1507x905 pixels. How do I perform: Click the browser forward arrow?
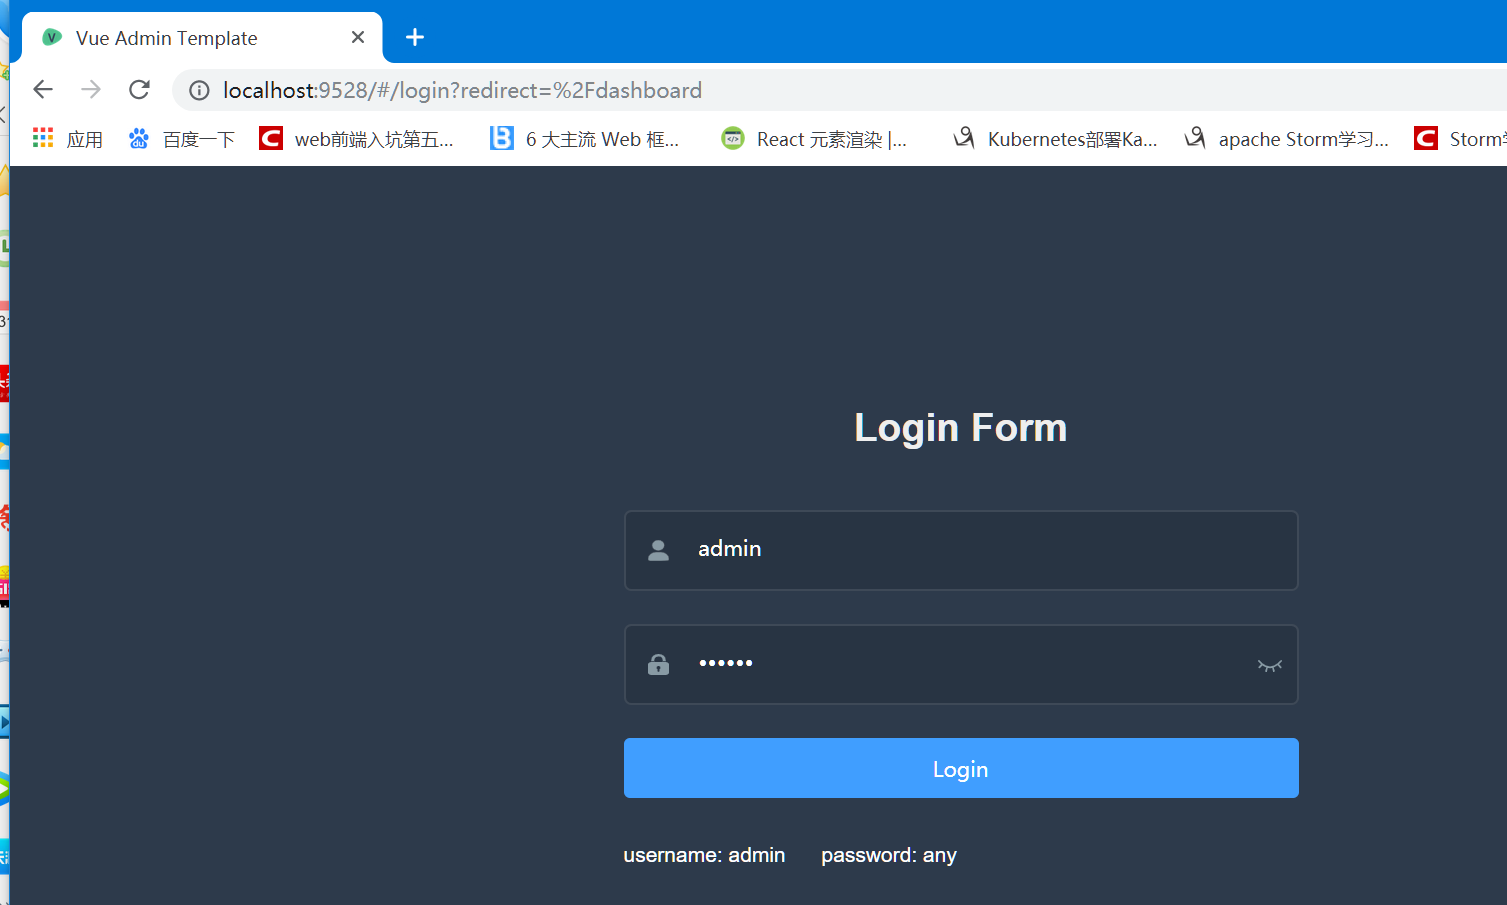91,90
